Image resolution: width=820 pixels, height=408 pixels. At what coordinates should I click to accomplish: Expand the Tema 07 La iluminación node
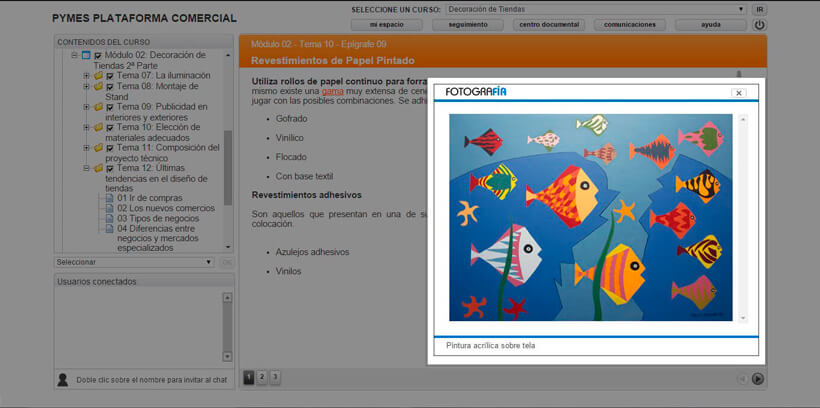[x=86, y=75]
